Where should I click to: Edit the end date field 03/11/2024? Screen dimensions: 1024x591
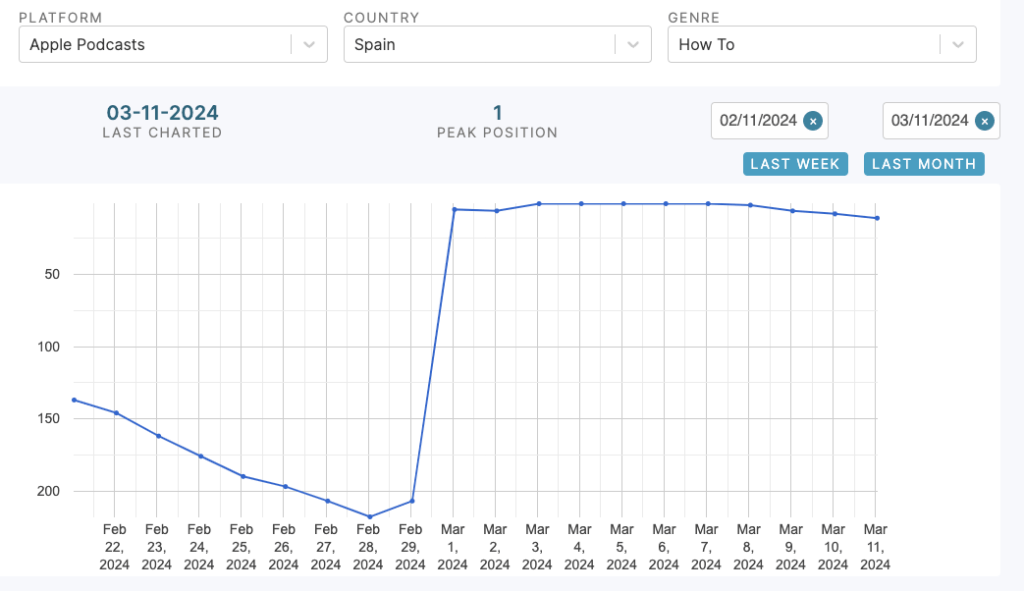[x=929, y=121]
